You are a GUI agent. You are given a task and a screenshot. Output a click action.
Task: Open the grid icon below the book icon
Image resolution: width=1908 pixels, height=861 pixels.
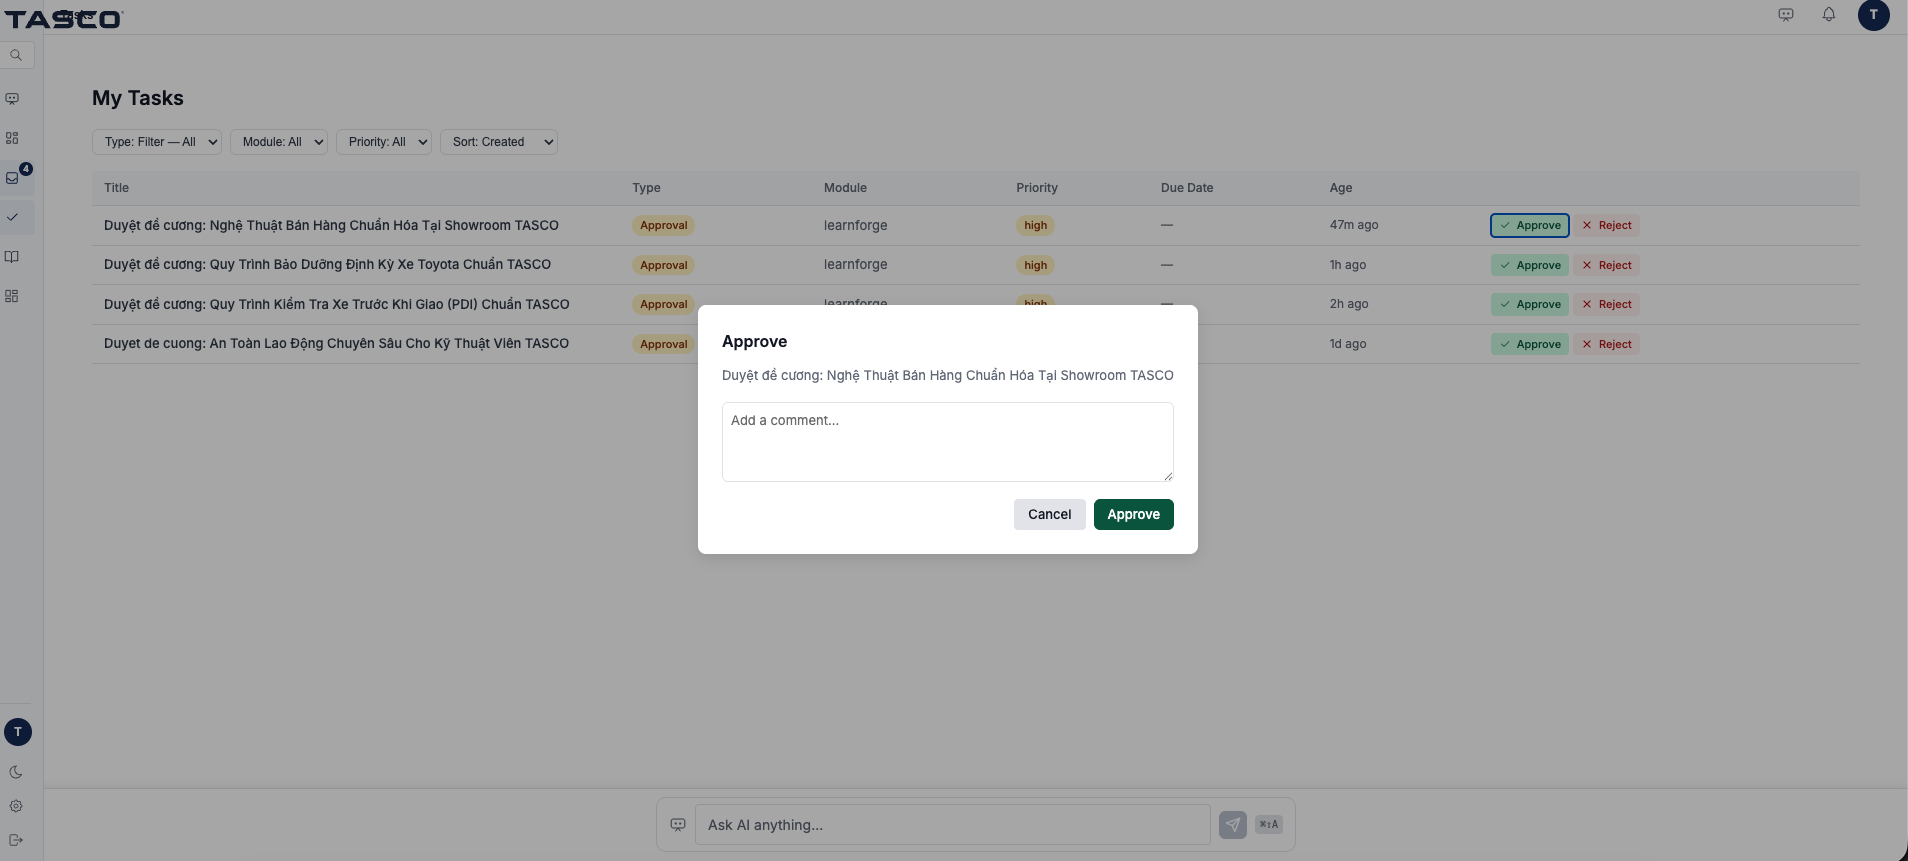tap(12, 296)
